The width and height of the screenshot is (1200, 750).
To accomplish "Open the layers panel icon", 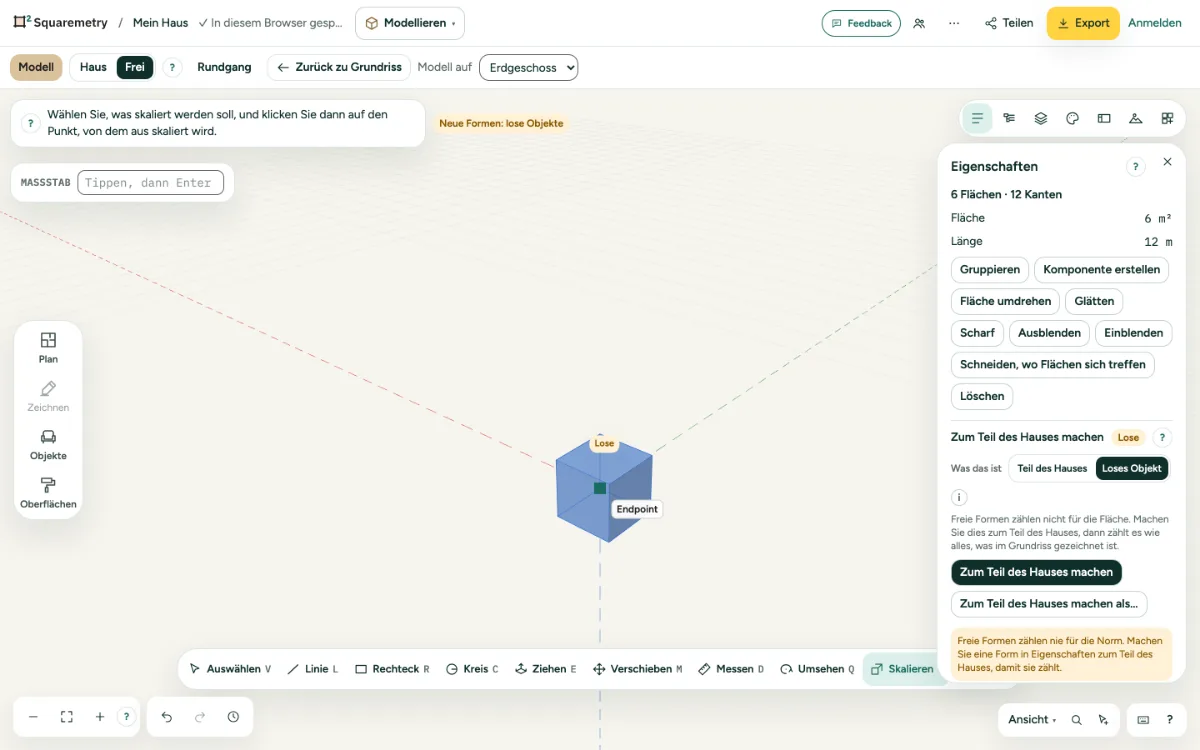I will coord(1041,118).
